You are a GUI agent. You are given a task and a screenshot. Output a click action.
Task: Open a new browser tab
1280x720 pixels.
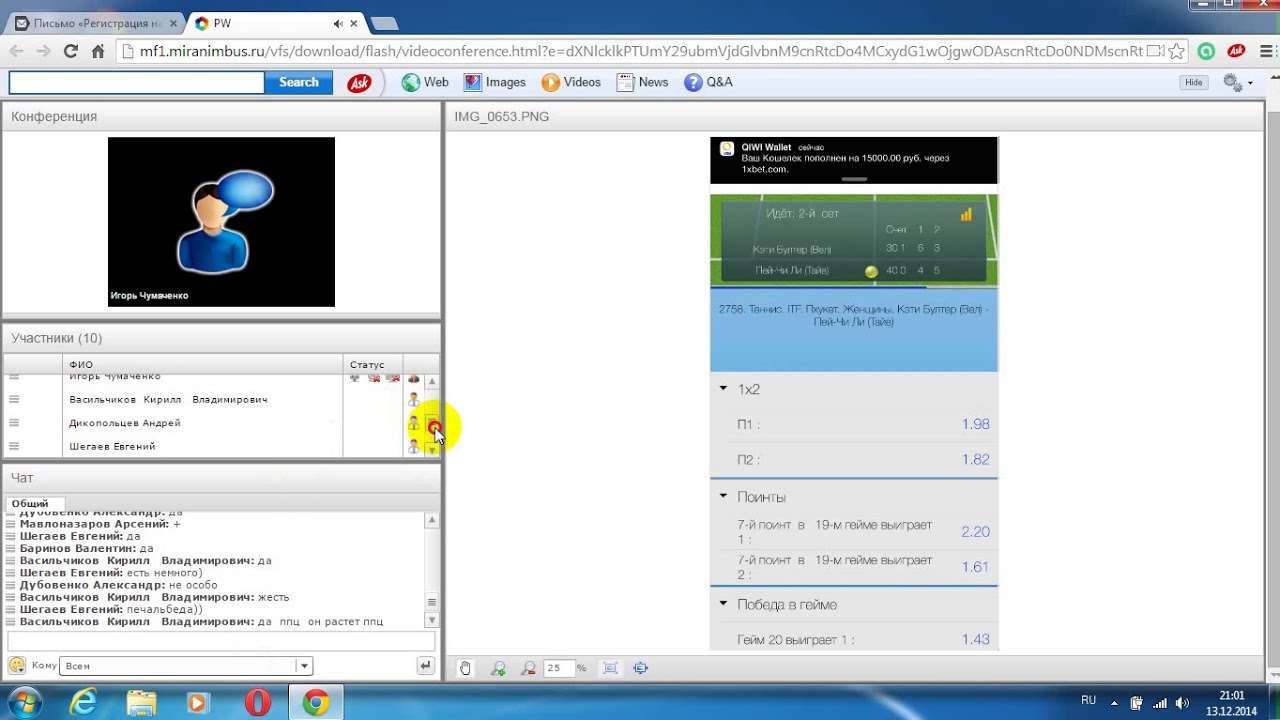(385, 24)
